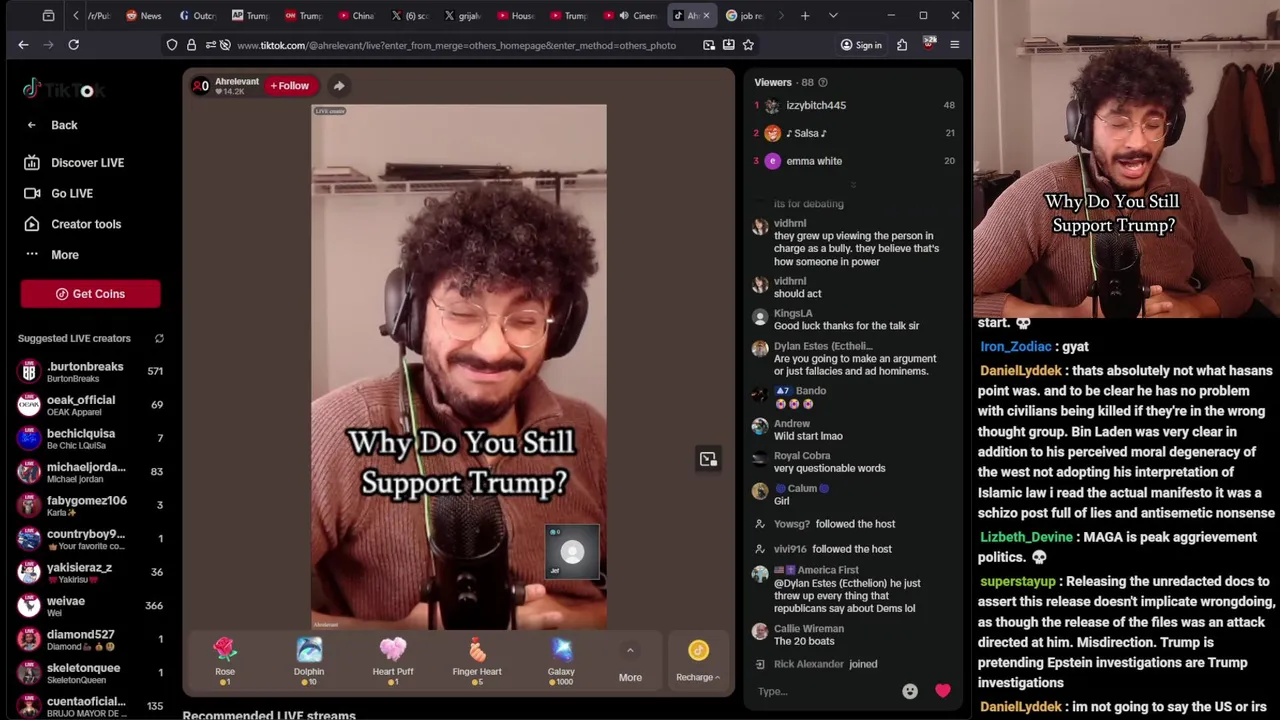
Task: Expand viewer ranking with double chevron
Action: coord(853,184)
